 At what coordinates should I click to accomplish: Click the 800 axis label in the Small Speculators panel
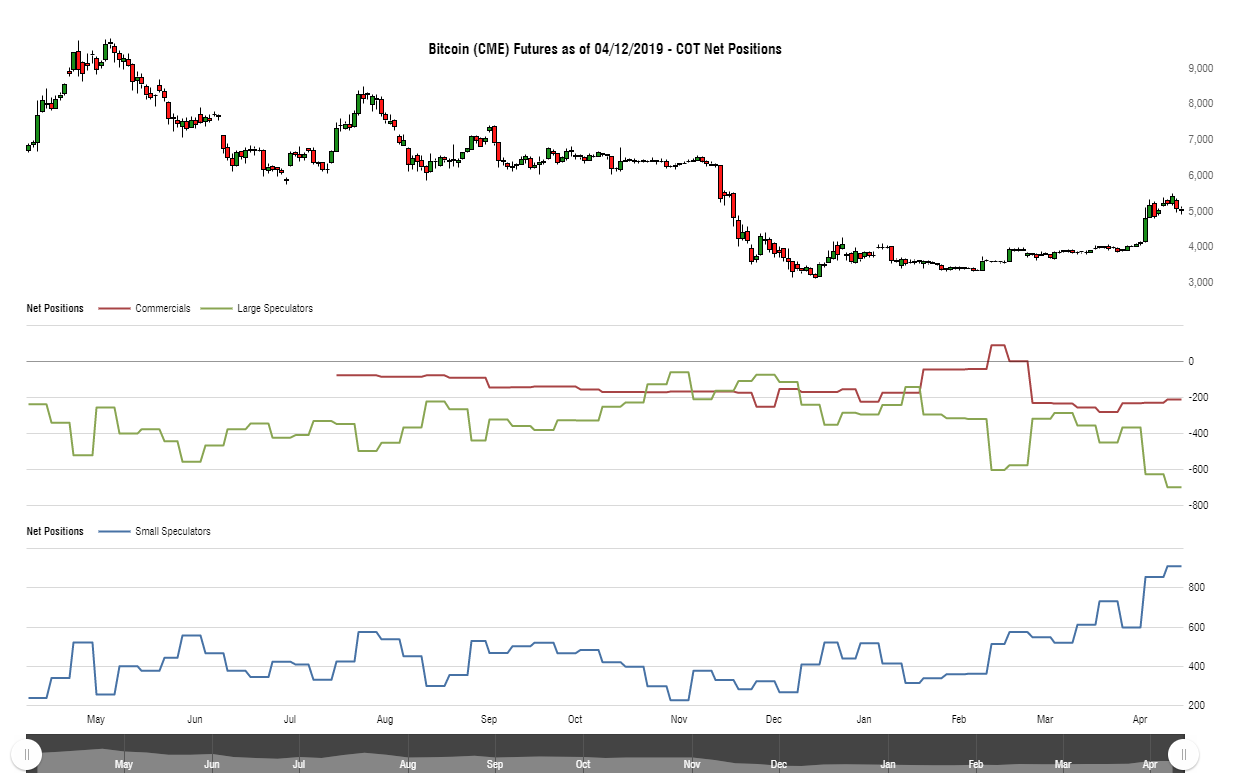point(1195,588)
